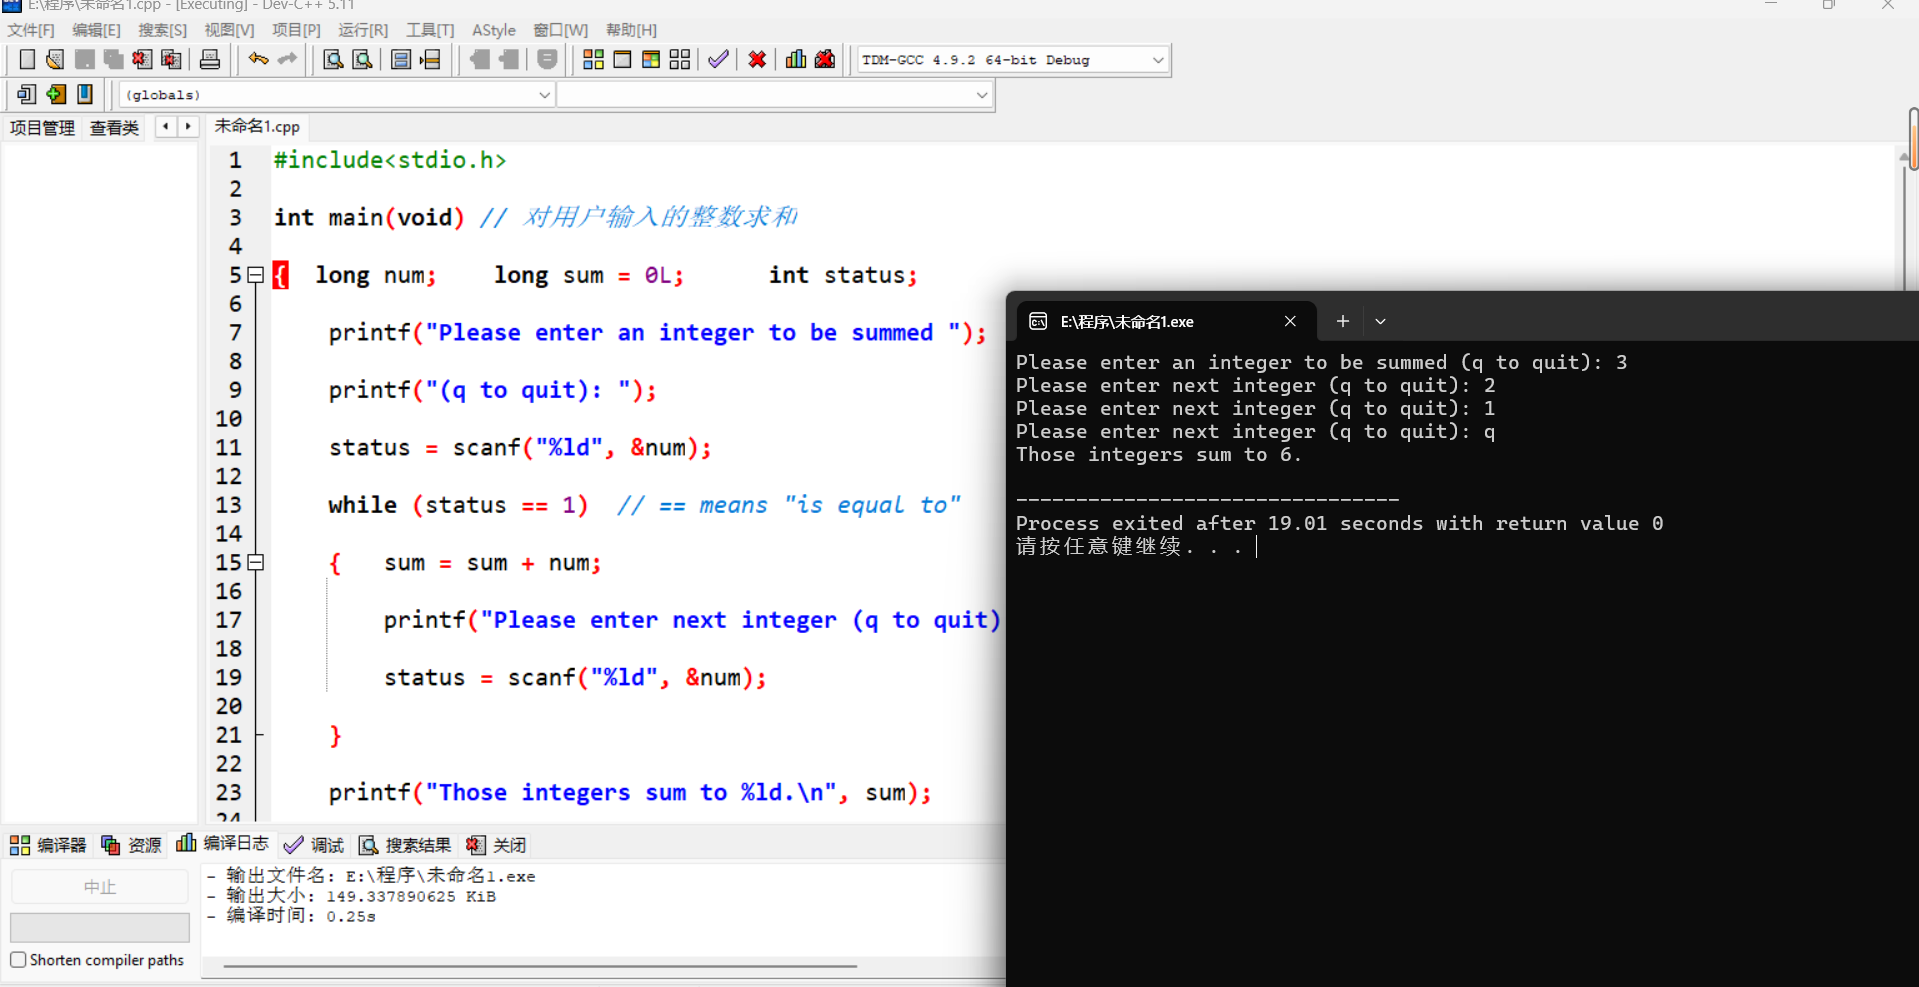Switch to the 编译器 bottom tab
Viewport: 1919px width, 987px height.
48,845
